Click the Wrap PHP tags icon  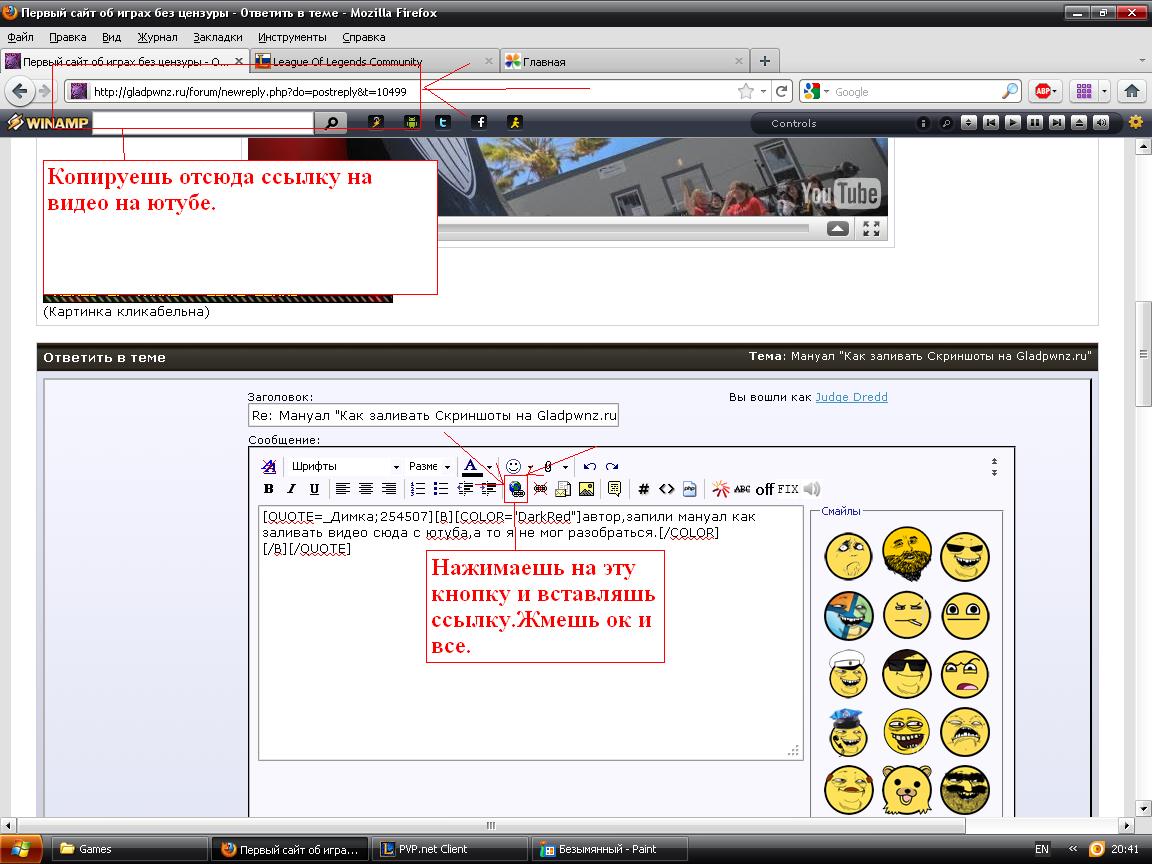pyautogui.click(x=690, y=489)
